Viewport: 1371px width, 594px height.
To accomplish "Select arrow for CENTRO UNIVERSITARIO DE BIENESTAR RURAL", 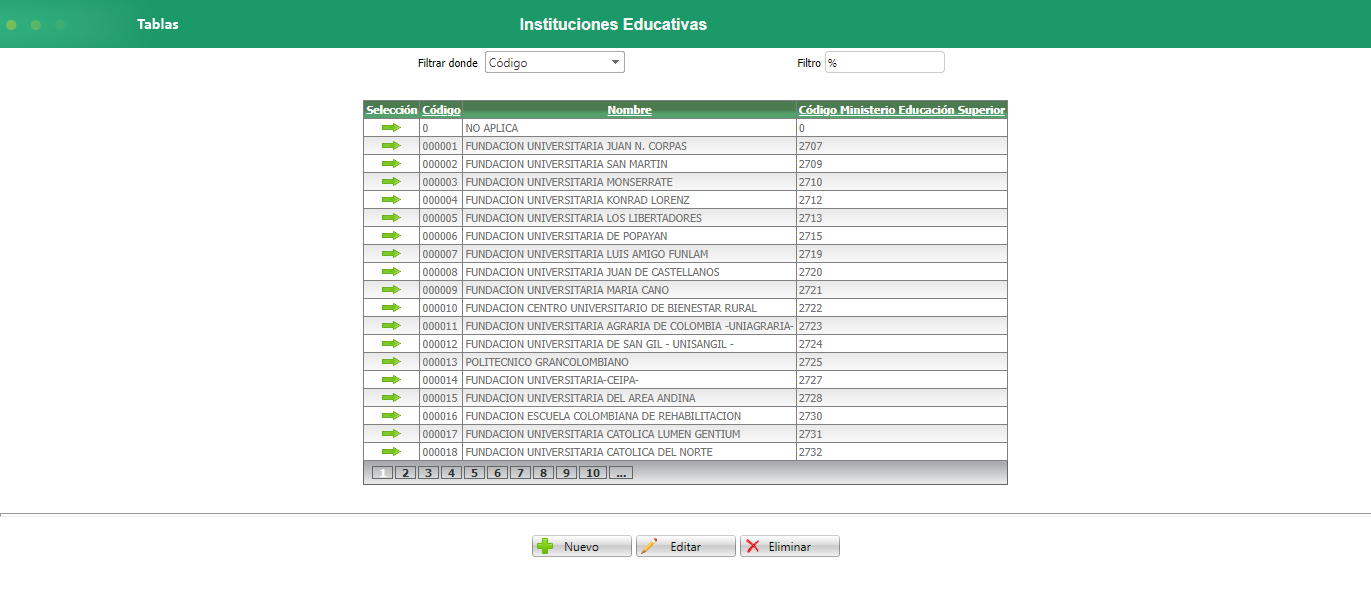I will (x=391, y=308).
